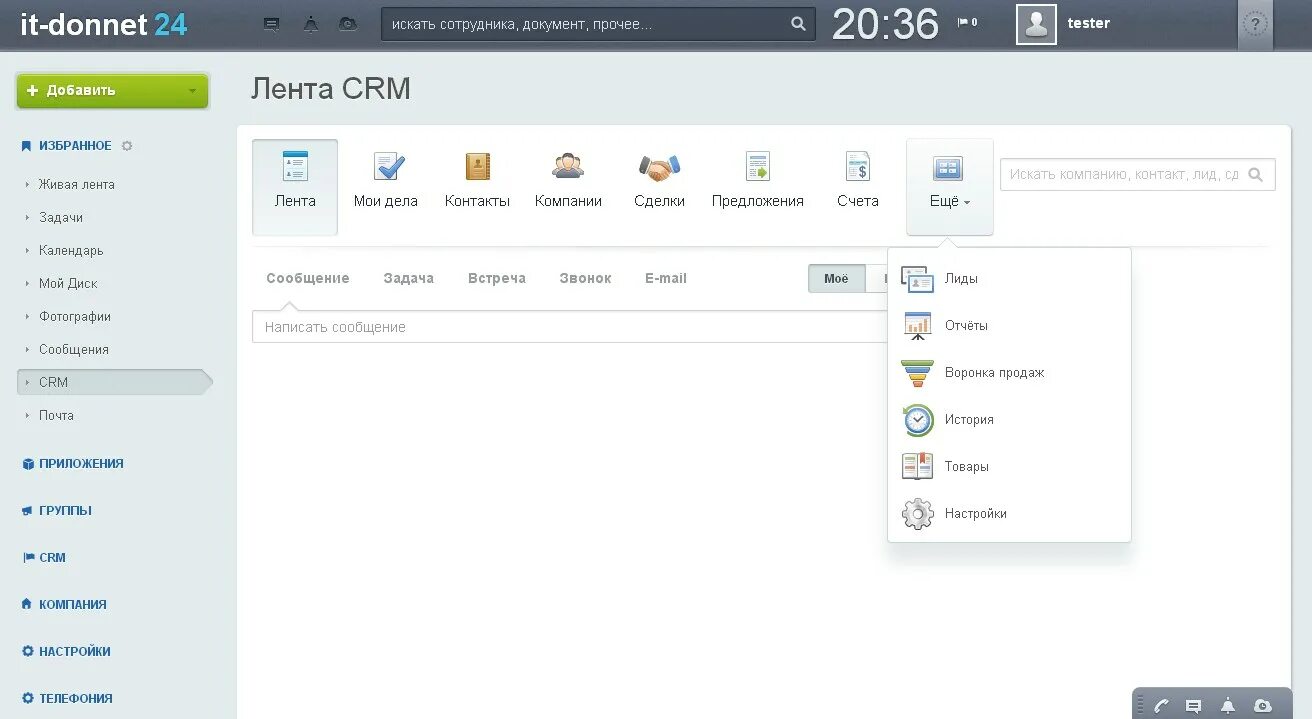Open Почта in sidebar
1312x719 pixels.
(x=56, y=416)
